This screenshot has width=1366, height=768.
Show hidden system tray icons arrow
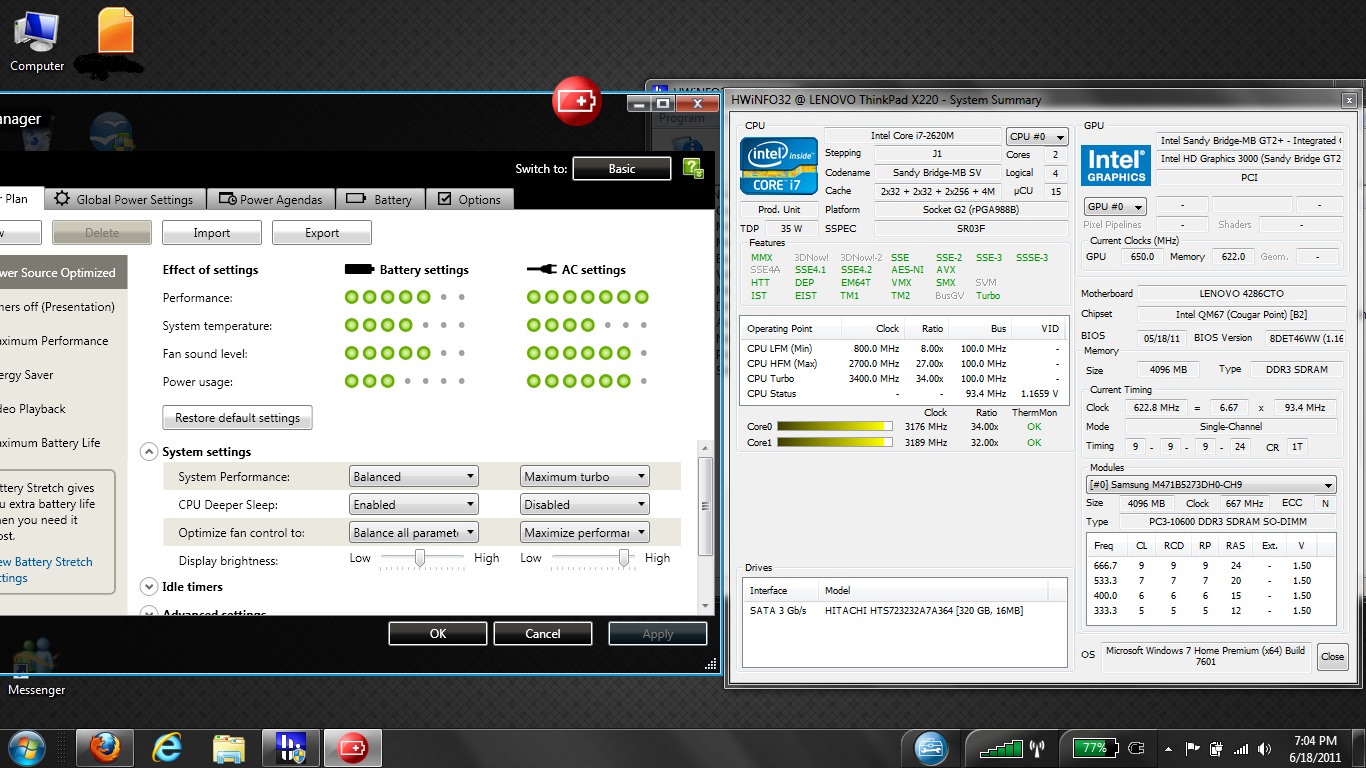(1169, 748)
